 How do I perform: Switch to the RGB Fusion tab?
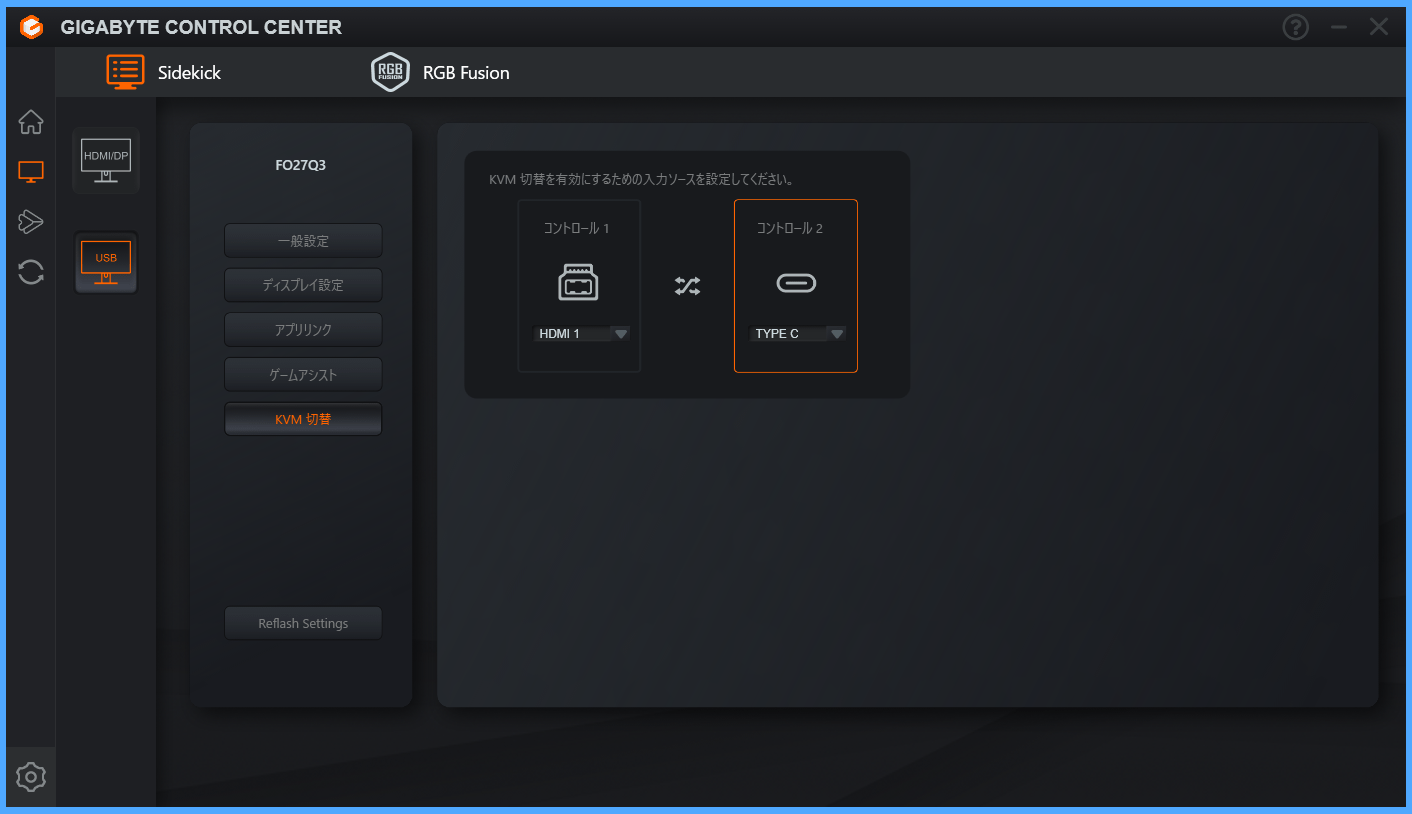coord(440,72)
